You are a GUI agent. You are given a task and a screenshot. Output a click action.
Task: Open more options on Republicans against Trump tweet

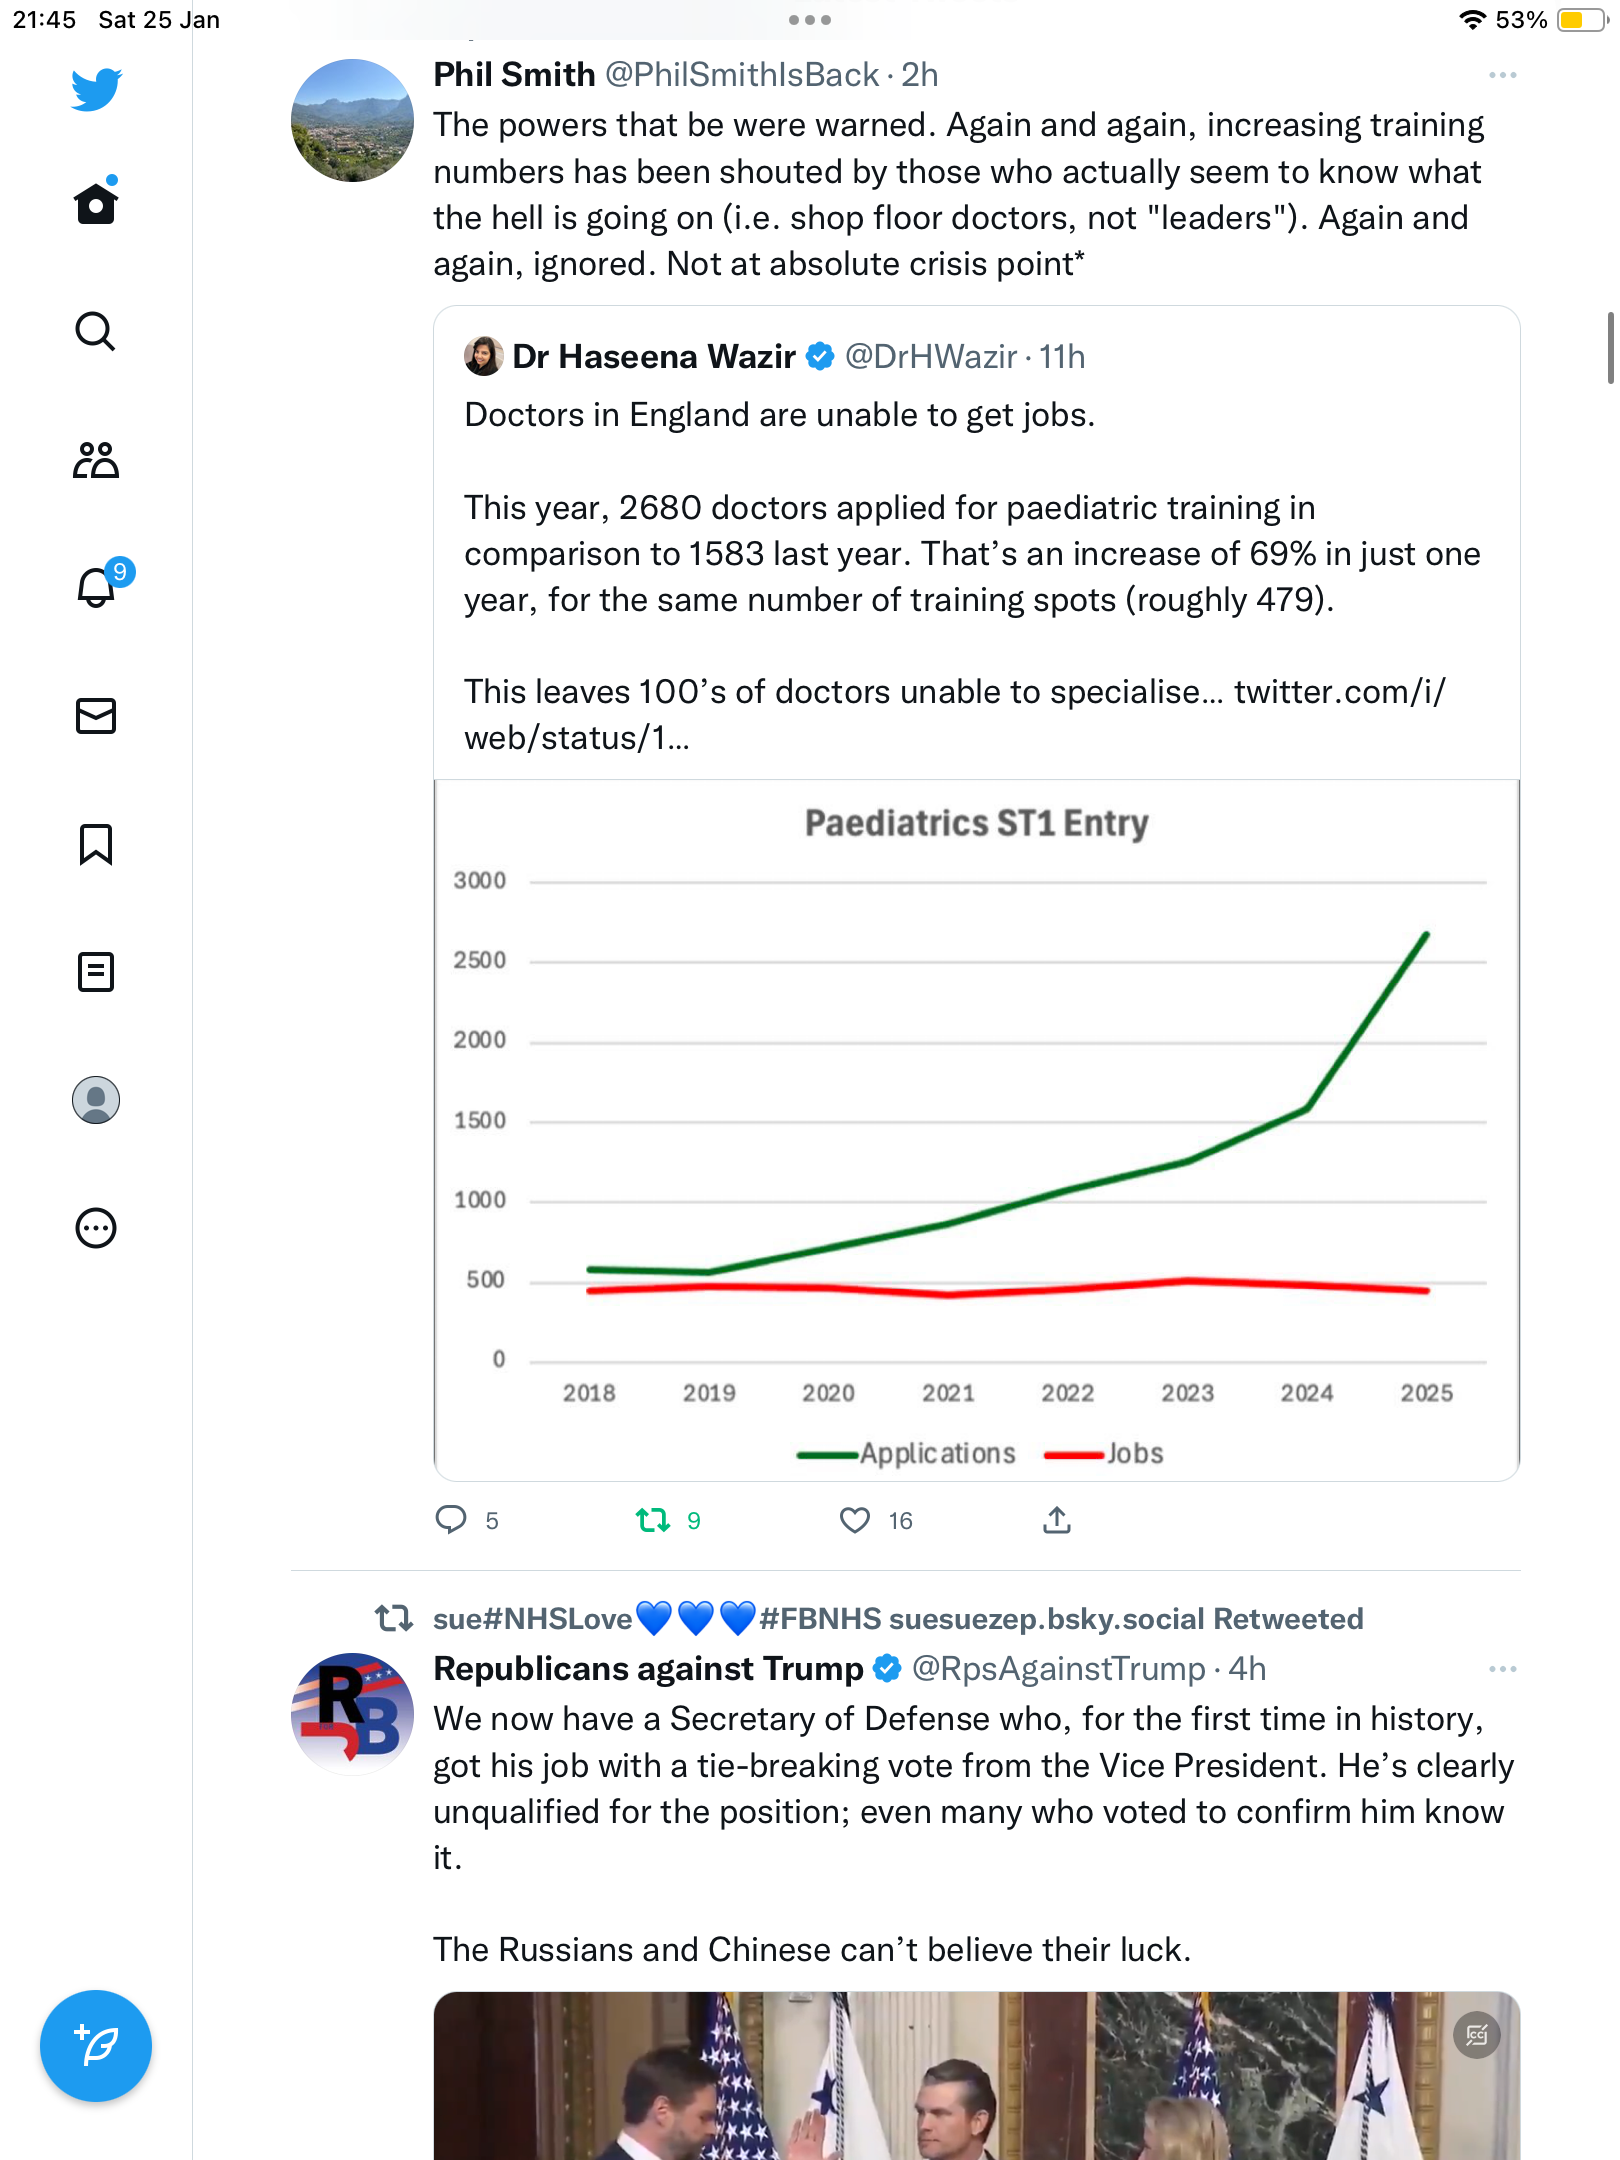click(1502, 1669)
